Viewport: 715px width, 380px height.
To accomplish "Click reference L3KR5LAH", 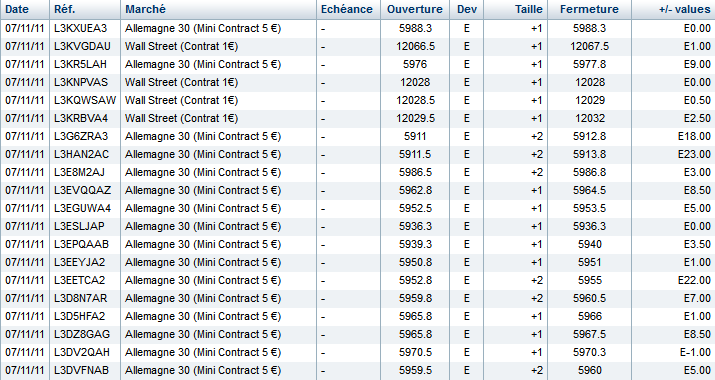I will pos(80,64).
